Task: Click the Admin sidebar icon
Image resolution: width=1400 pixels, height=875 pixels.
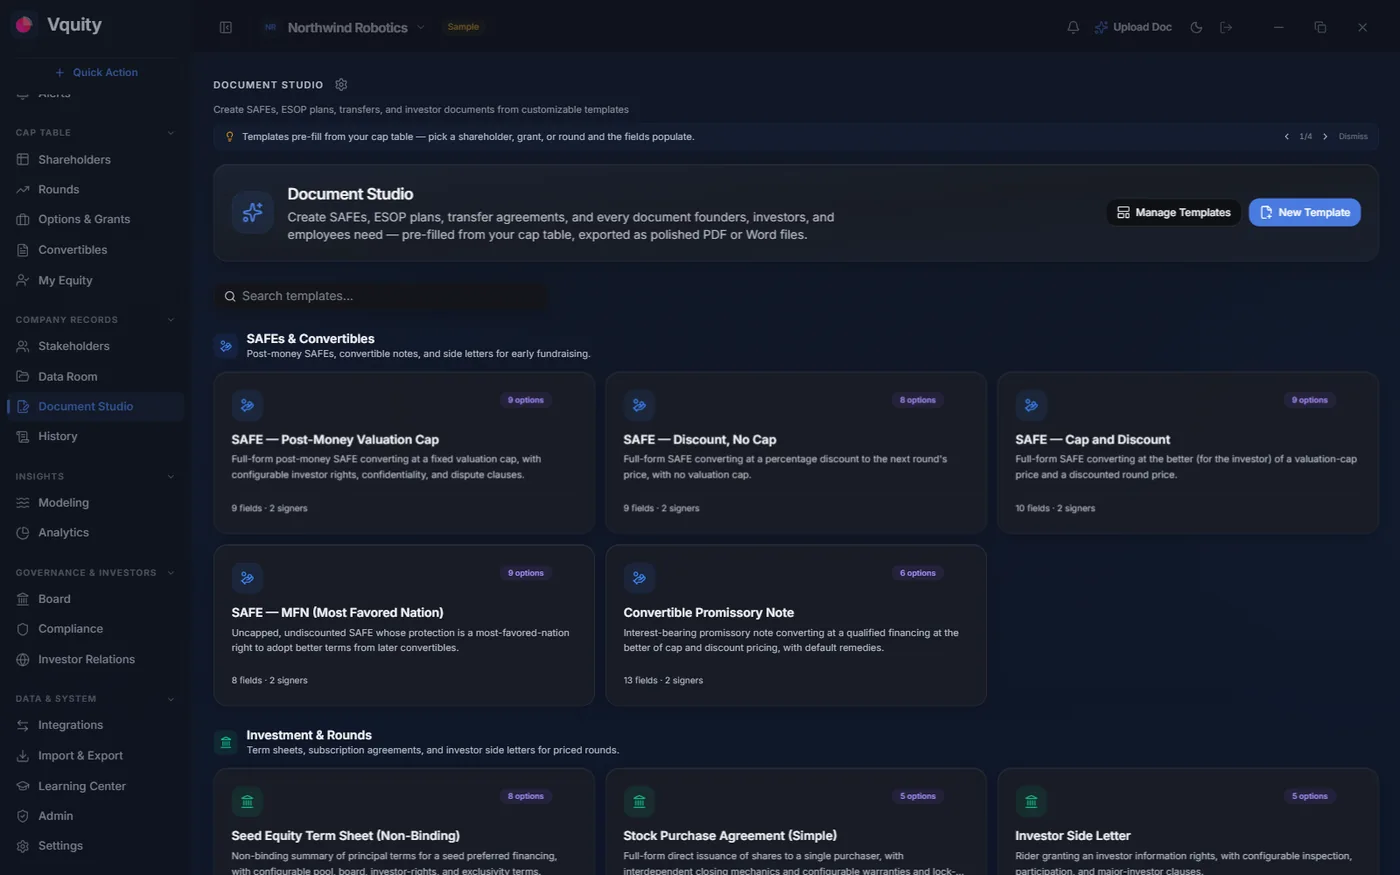Action: click(23, 816)
